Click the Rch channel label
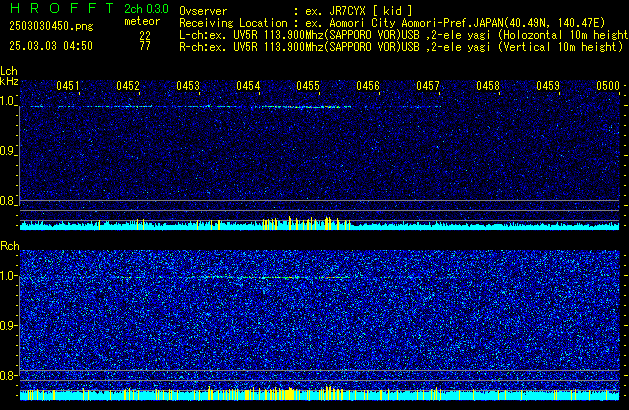Image resolution: width=629 pixels, height=410 pixels. [10, 246]
